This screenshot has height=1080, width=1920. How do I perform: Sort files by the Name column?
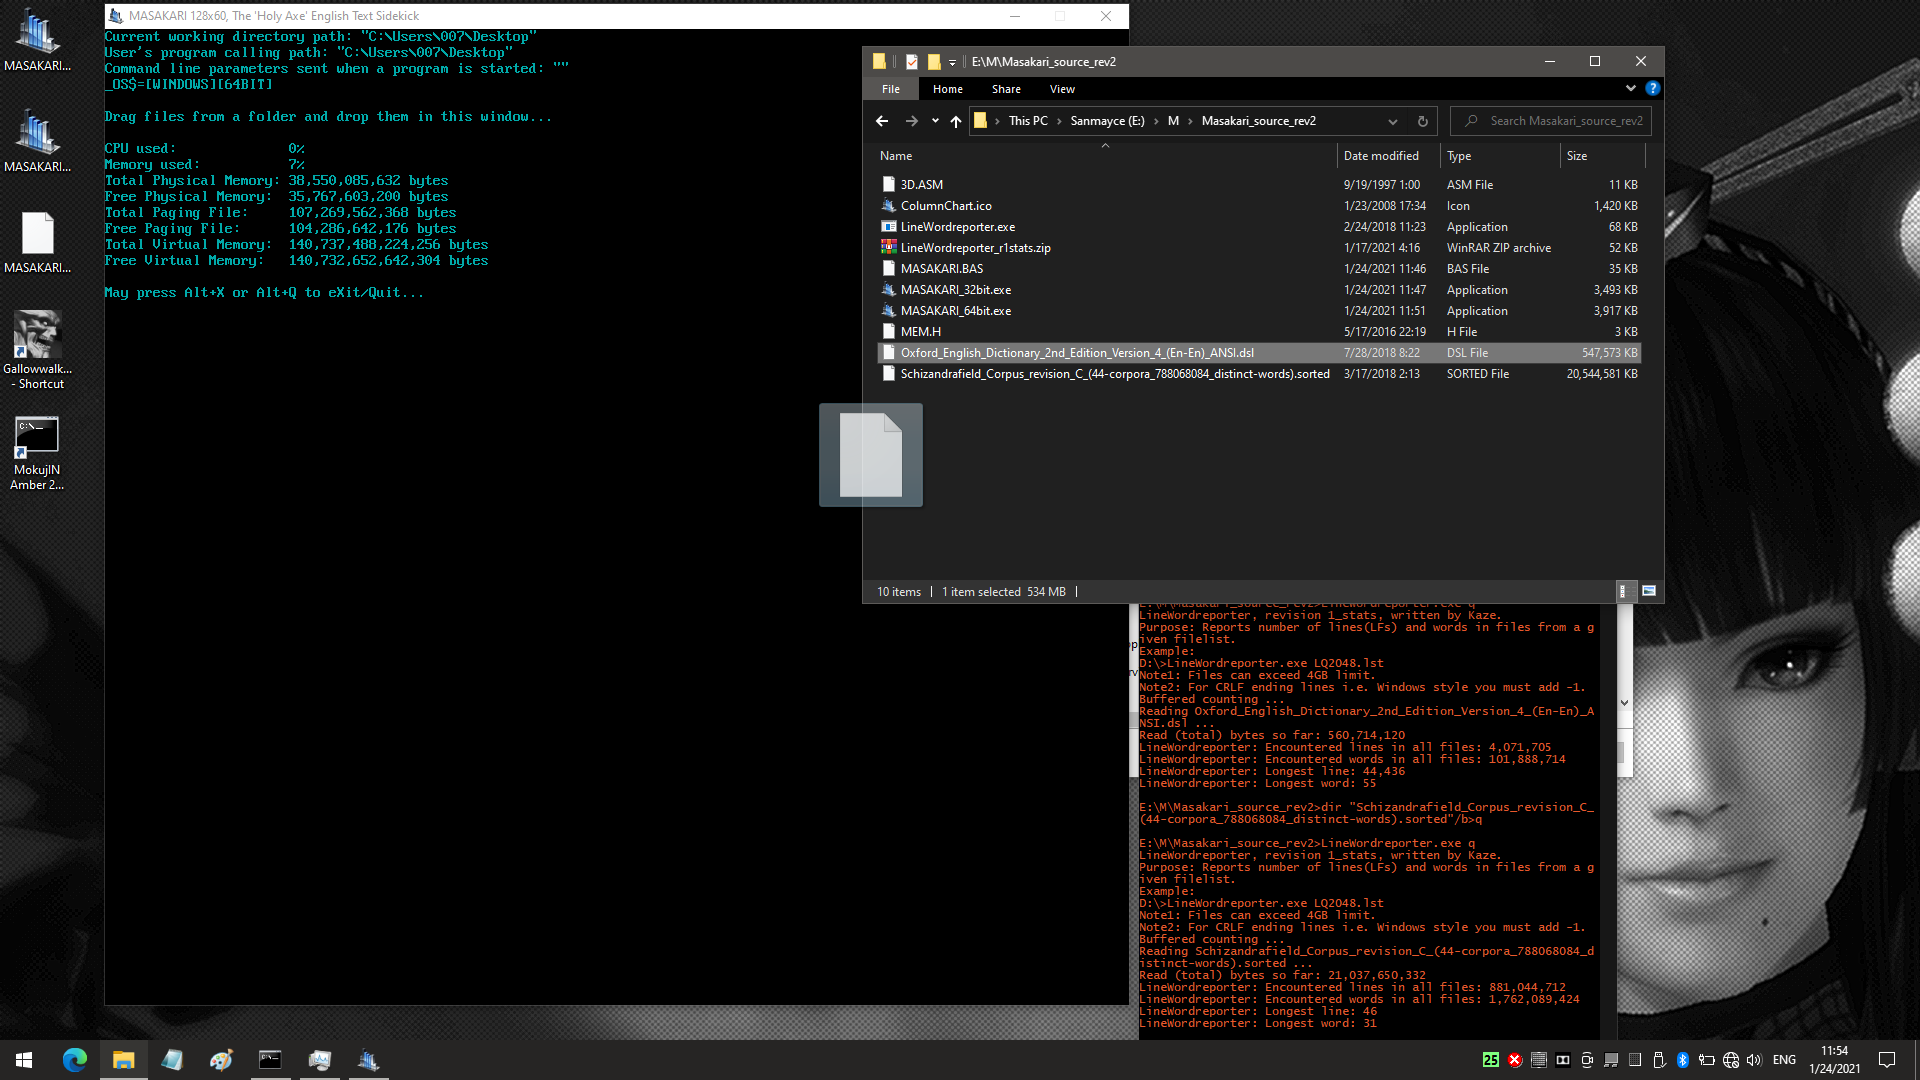(x=1105, y=156)
